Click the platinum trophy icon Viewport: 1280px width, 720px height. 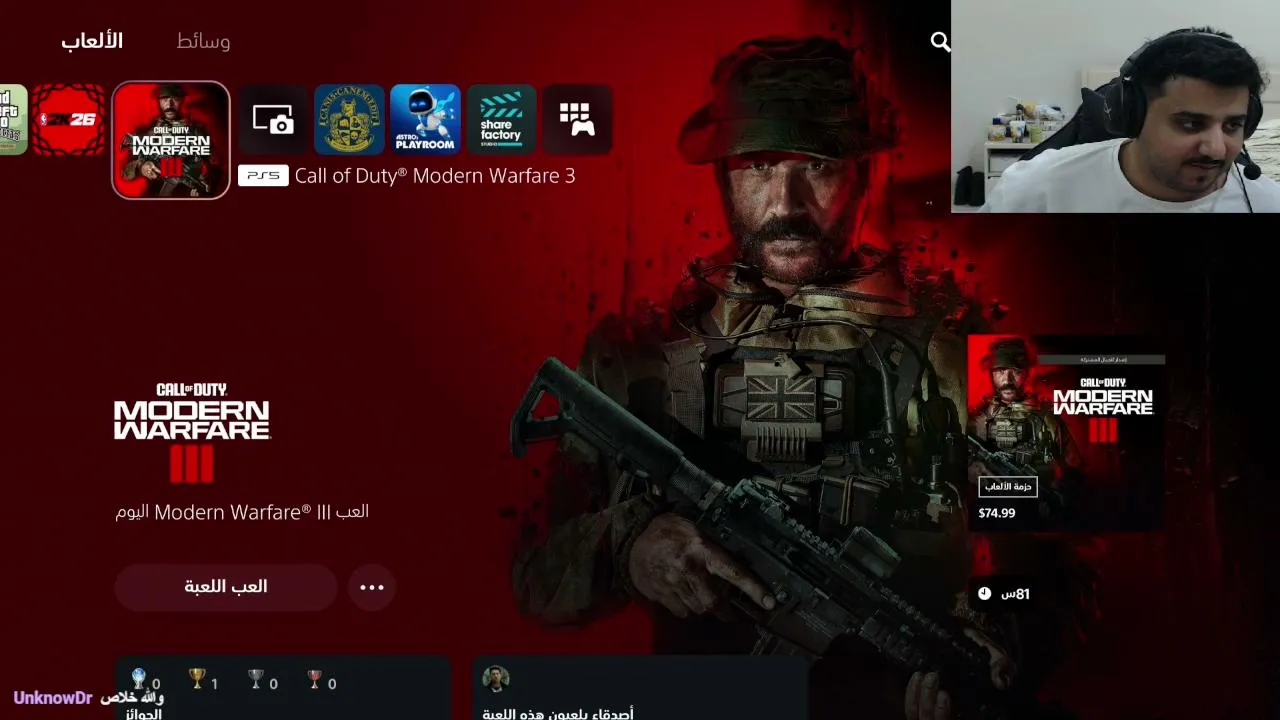click(x=138, y=680)
